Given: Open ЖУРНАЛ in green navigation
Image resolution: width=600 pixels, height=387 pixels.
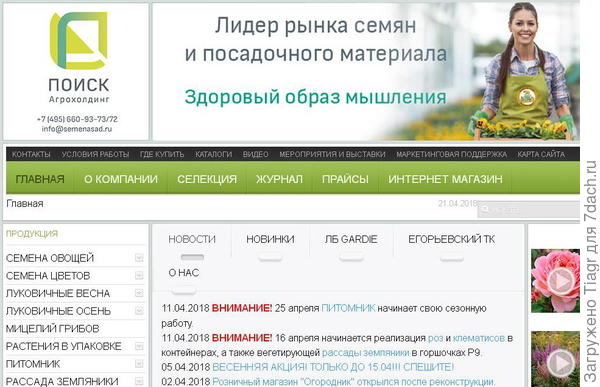Looking at the screenshot, I should 279,179.
